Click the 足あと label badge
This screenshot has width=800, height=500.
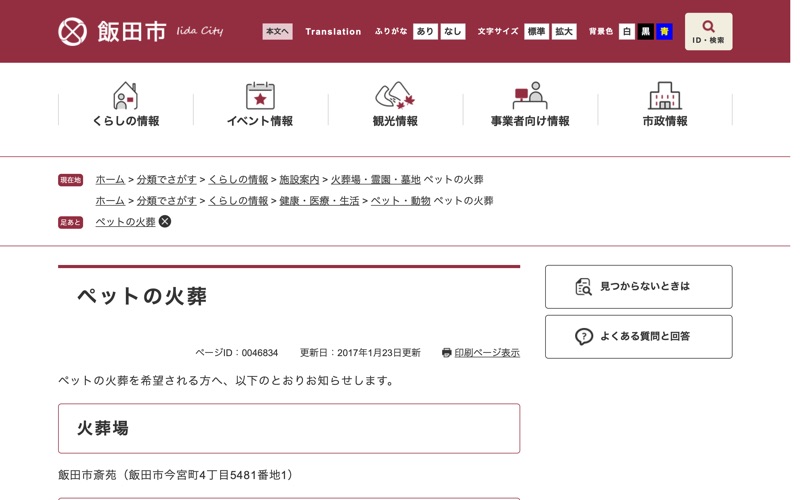(70, 222)
